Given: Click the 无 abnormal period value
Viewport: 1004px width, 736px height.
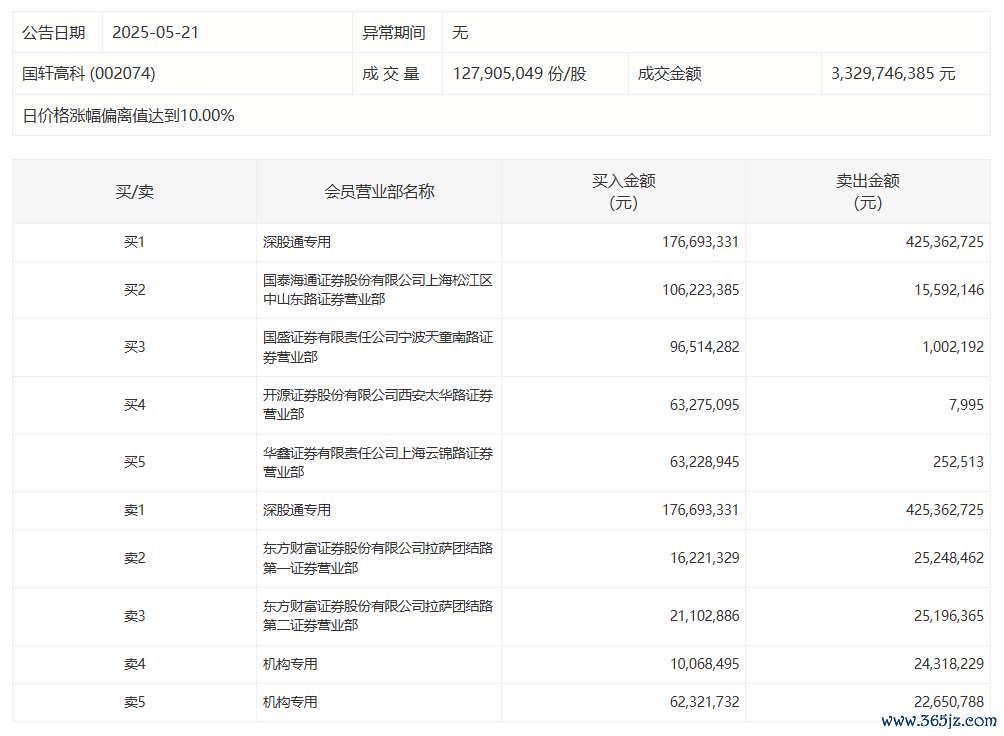Looking at the screenshot, I should pyautogui.click(x=460, y=33).
